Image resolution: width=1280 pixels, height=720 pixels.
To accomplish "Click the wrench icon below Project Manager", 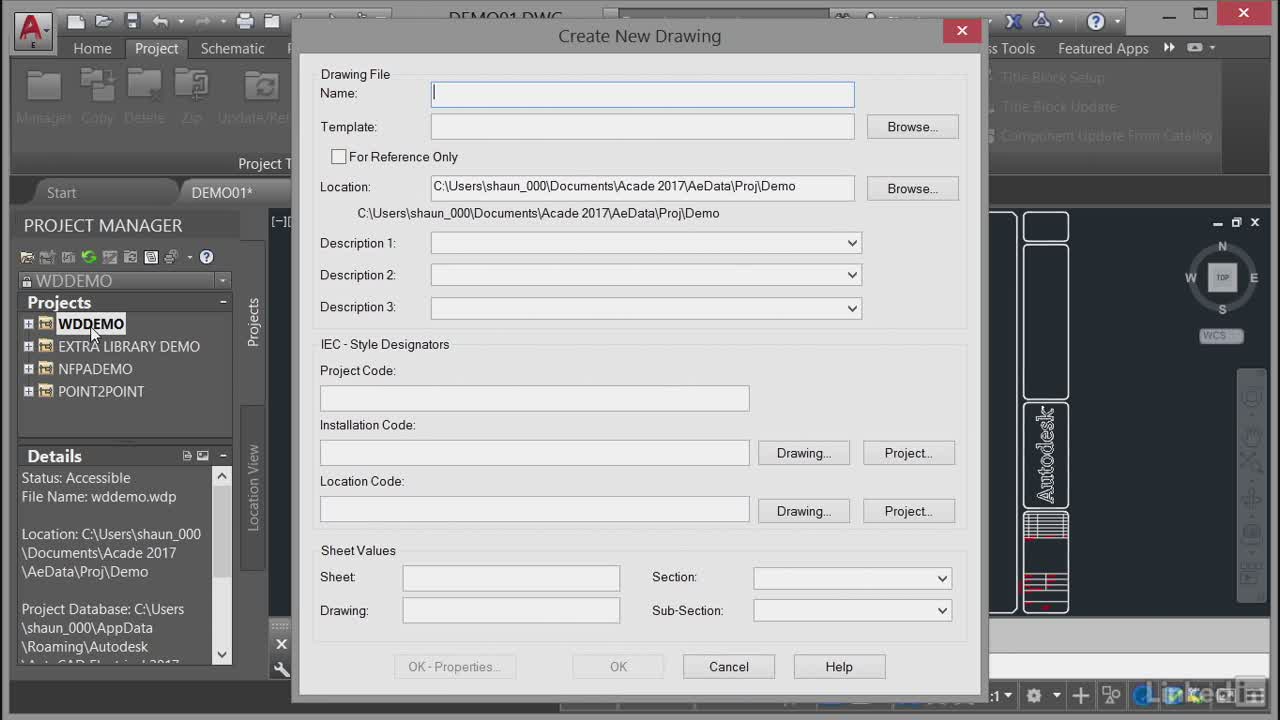I will (x=281, y=670).
